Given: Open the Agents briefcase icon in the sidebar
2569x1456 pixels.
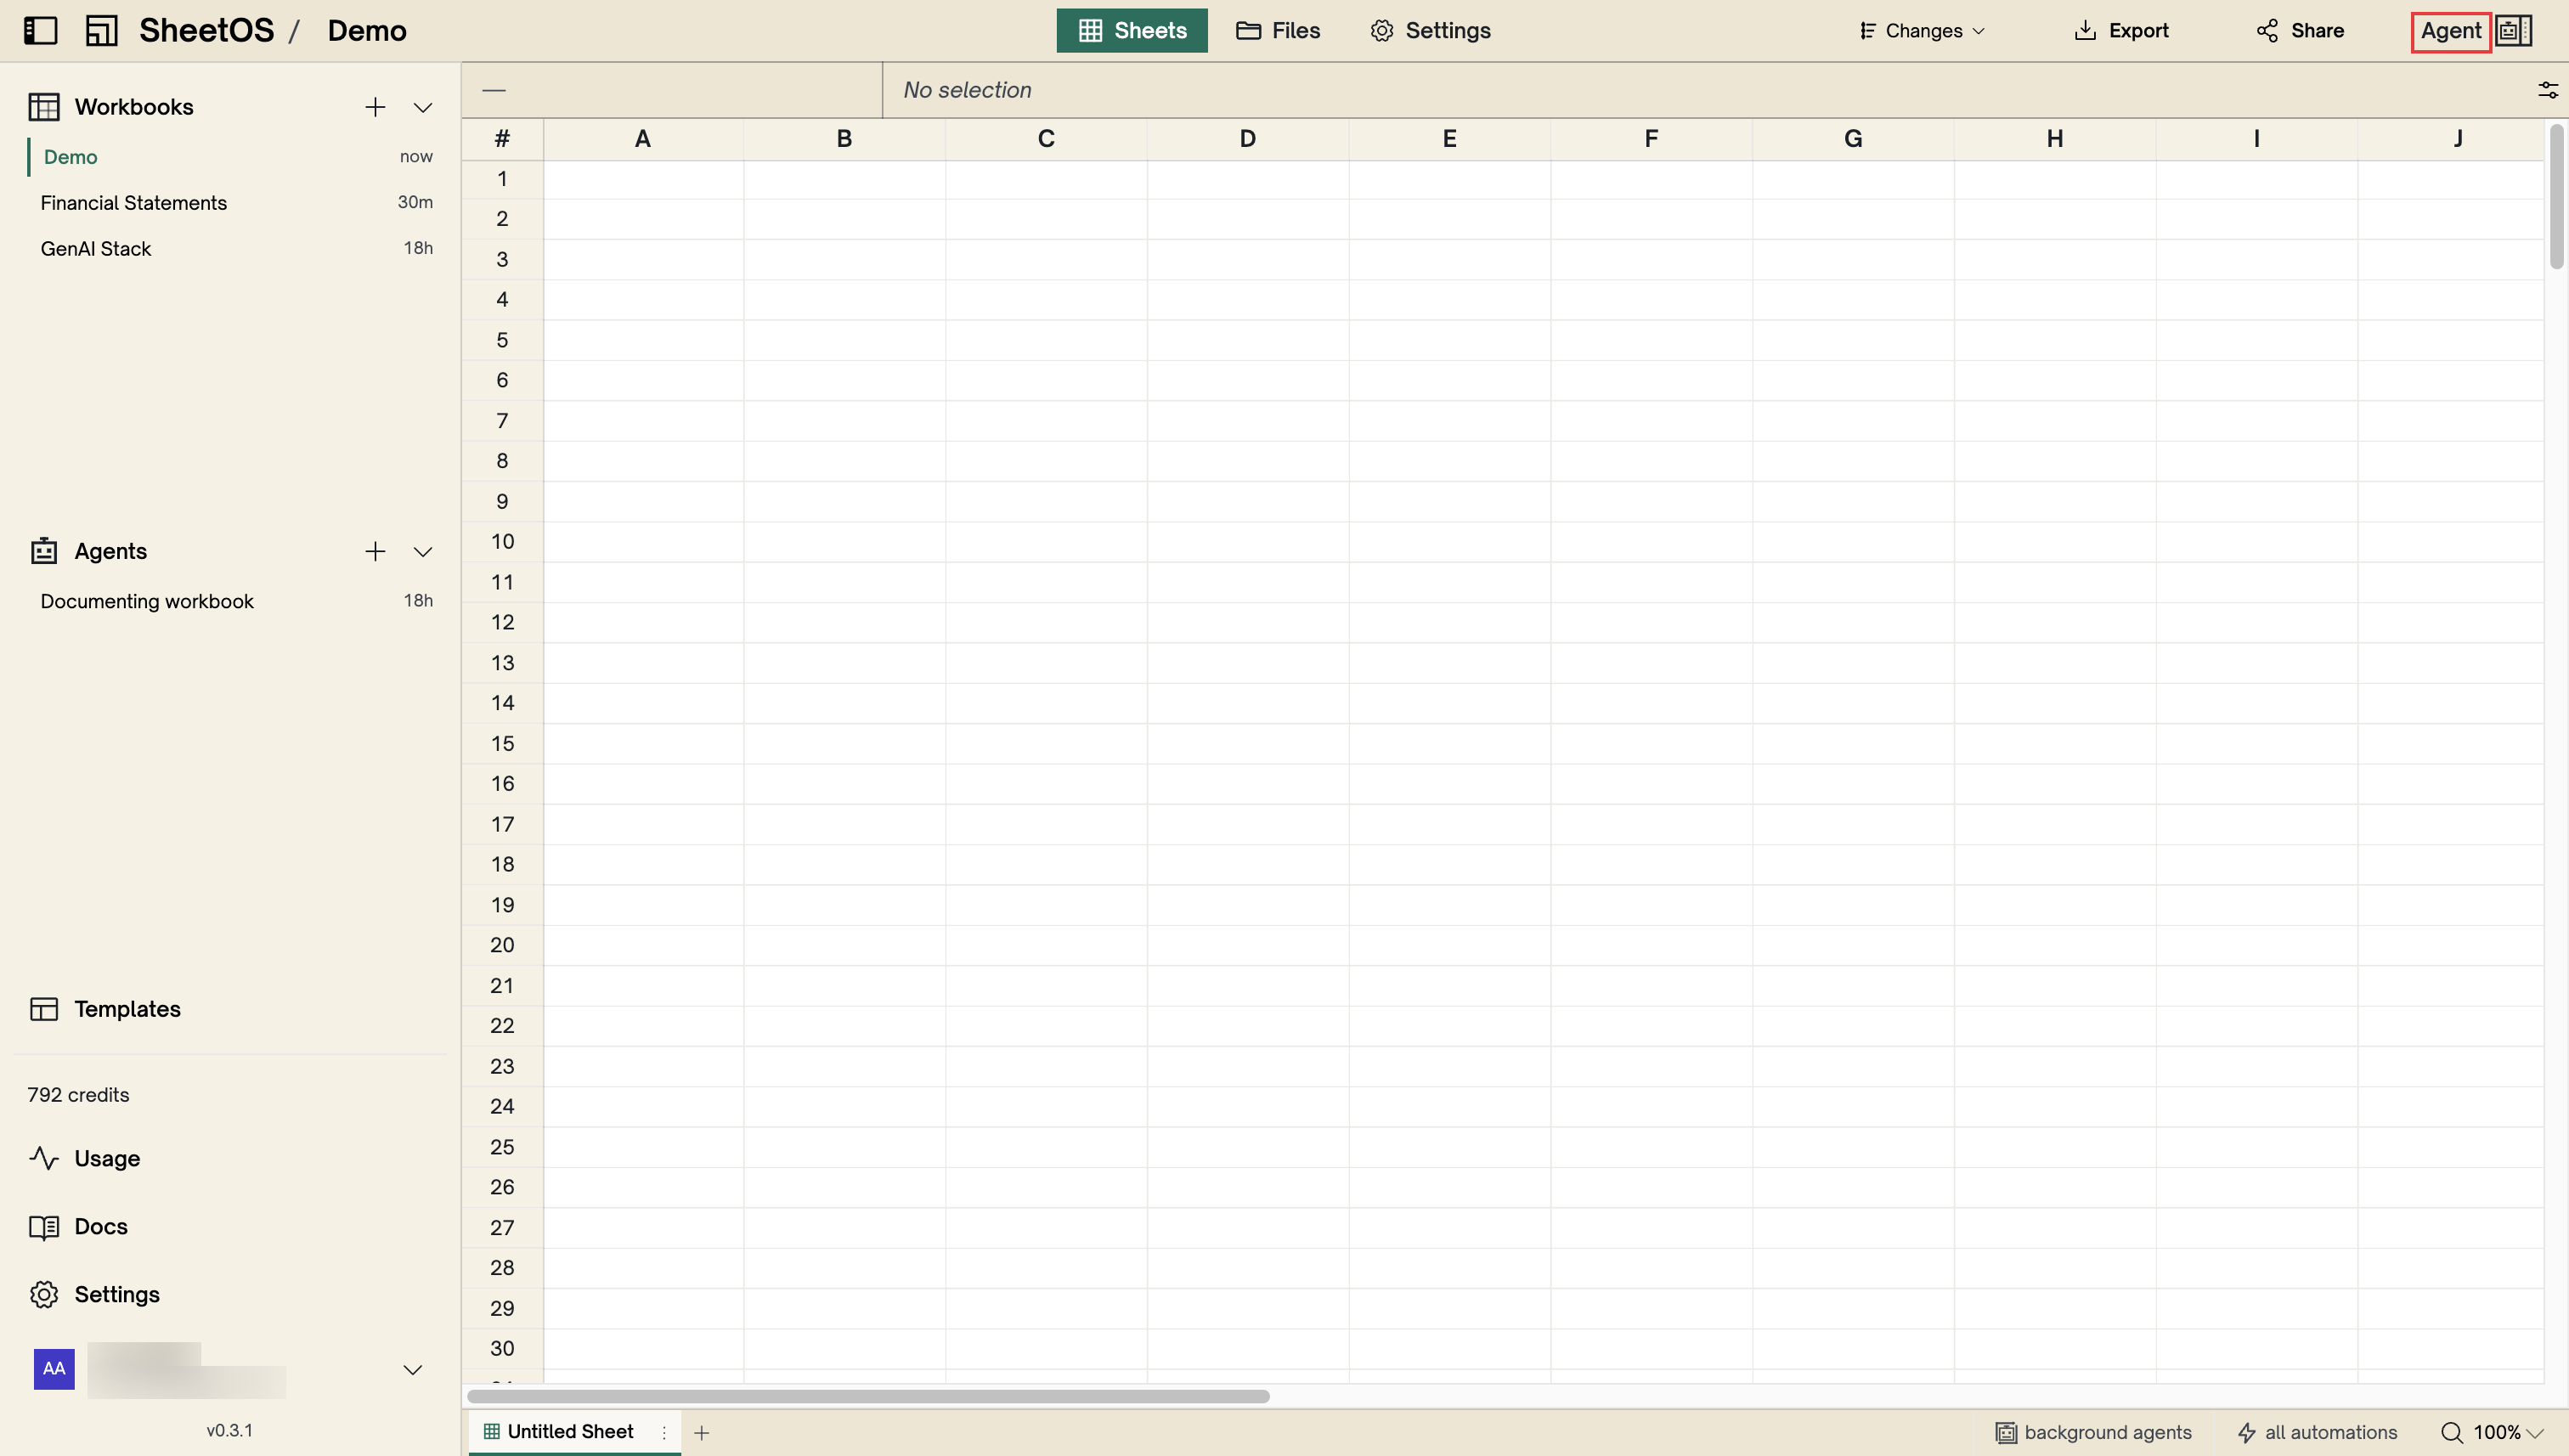Looking at the screenshot, I should (x=45, y=550).
